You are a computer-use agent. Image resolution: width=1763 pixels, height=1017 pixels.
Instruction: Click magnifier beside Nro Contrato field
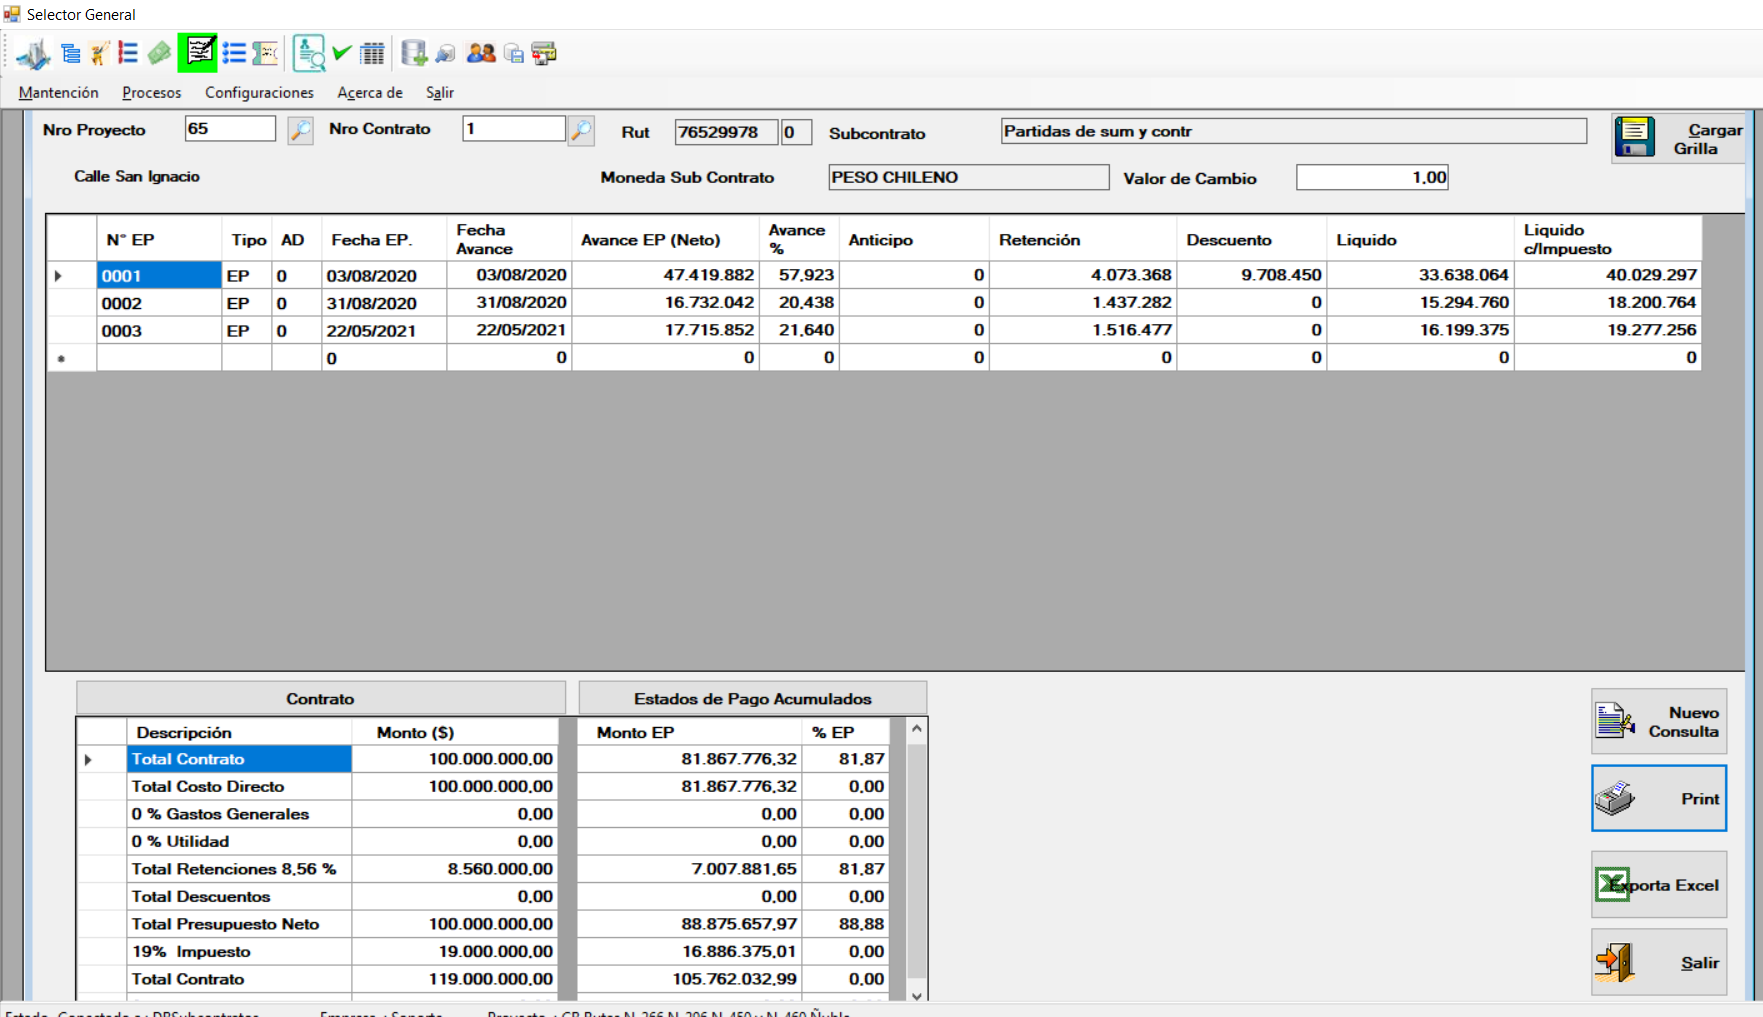coord(581,130)
